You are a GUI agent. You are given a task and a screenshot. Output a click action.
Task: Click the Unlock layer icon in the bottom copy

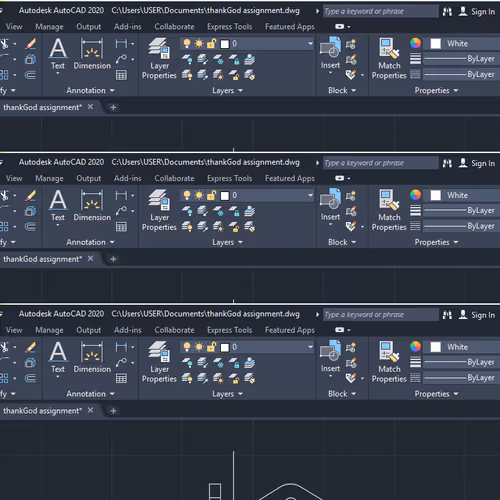[234, 378]
